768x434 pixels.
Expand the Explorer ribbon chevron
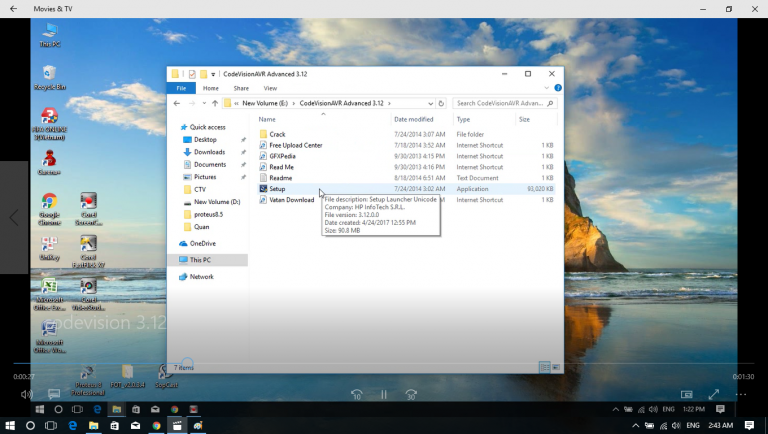click(546, 88)
